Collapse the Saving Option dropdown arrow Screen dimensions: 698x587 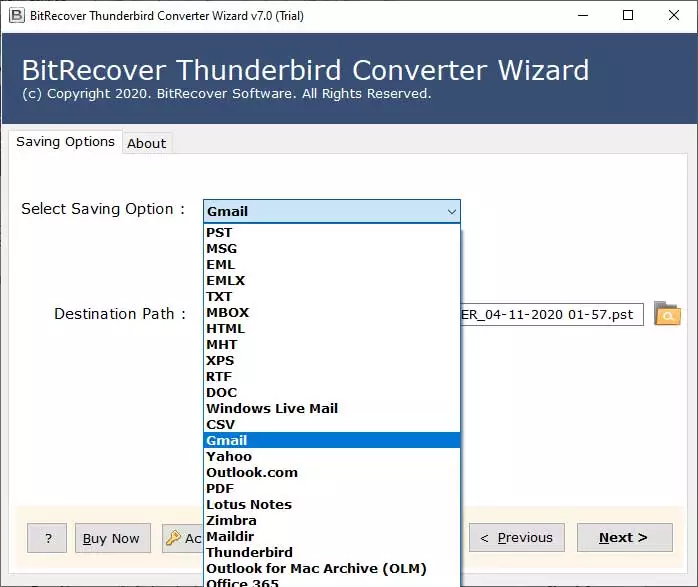point(451,211)
